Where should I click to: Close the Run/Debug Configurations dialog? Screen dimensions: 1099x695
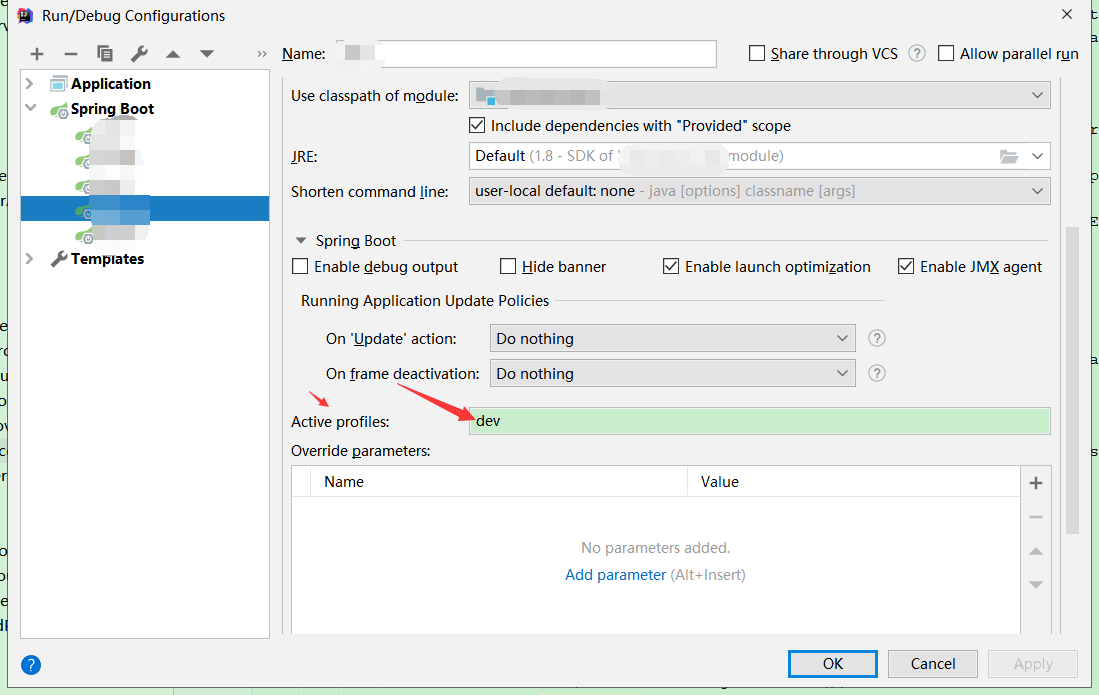pyautogui.click(x=1067, y=14)
